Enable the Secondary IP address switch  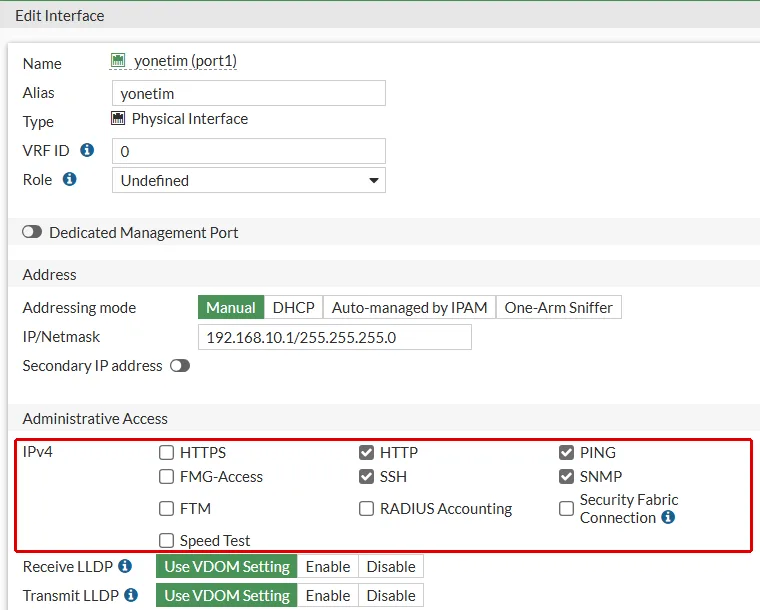(180, 366)
